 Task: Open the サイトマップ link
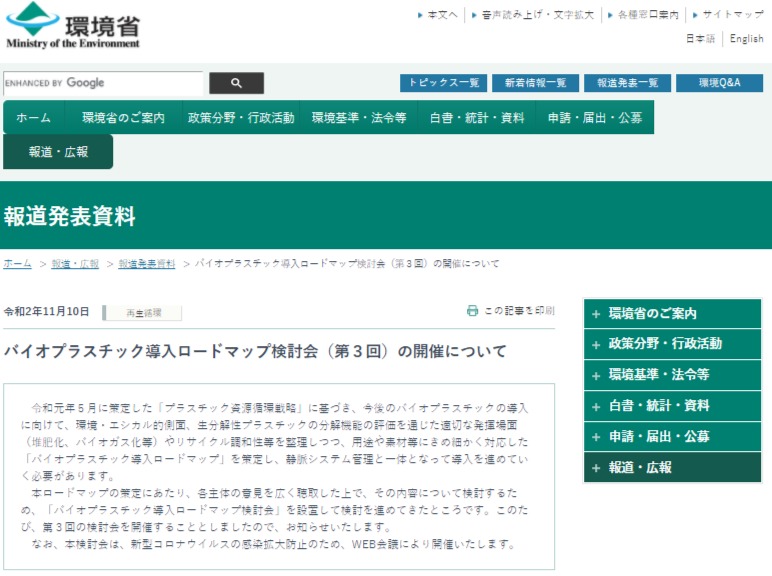point(732,15)
